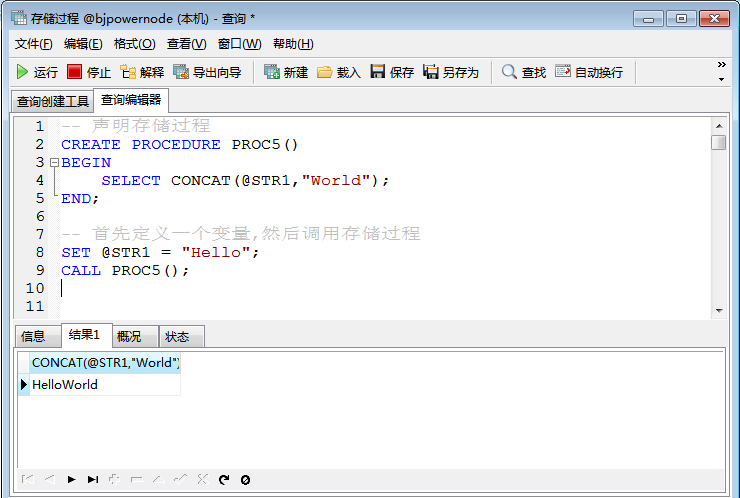Open 格式(O) menu

[x=135, y=44]
